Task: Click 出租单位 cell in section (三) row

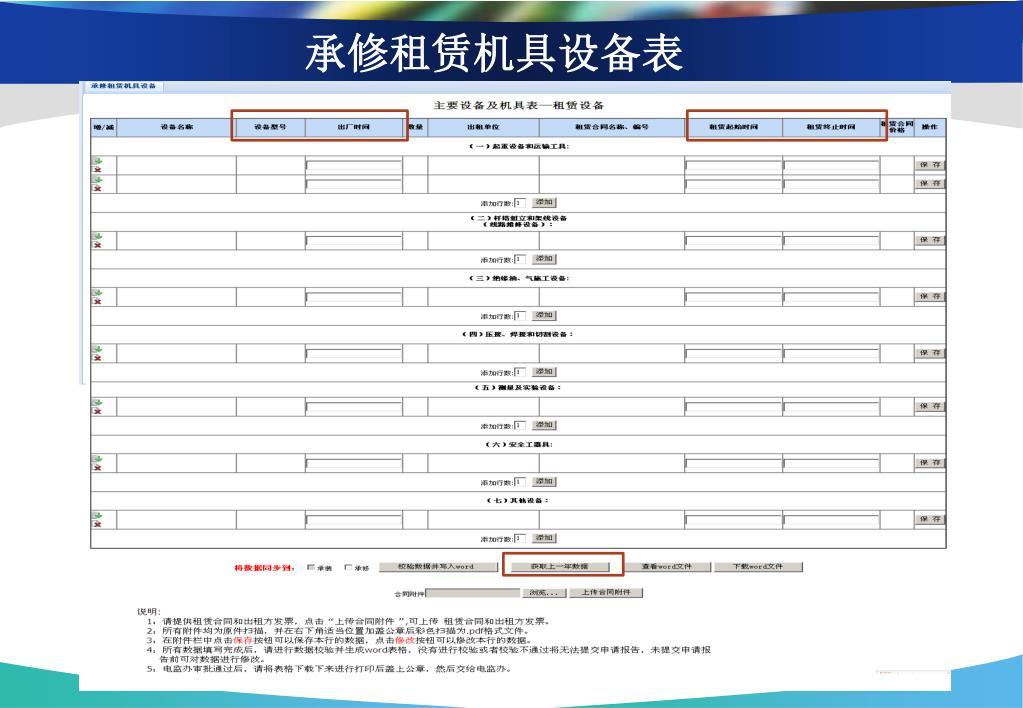Action: pos(483,297)
